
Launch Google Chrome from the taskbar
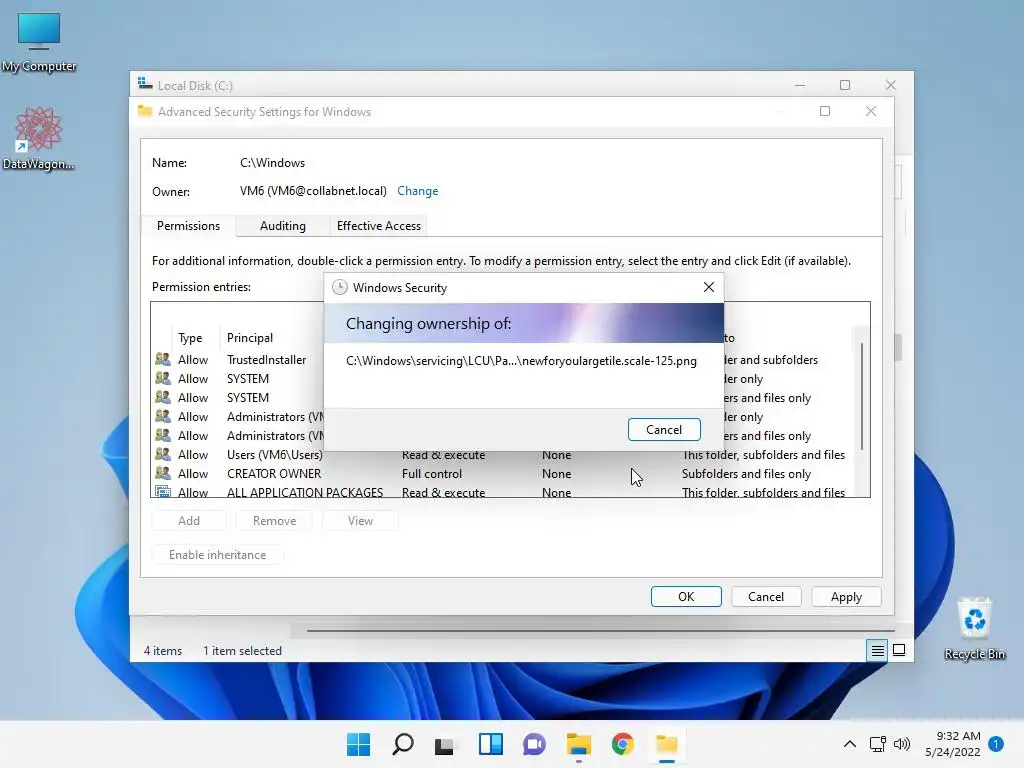coord(622,744)
